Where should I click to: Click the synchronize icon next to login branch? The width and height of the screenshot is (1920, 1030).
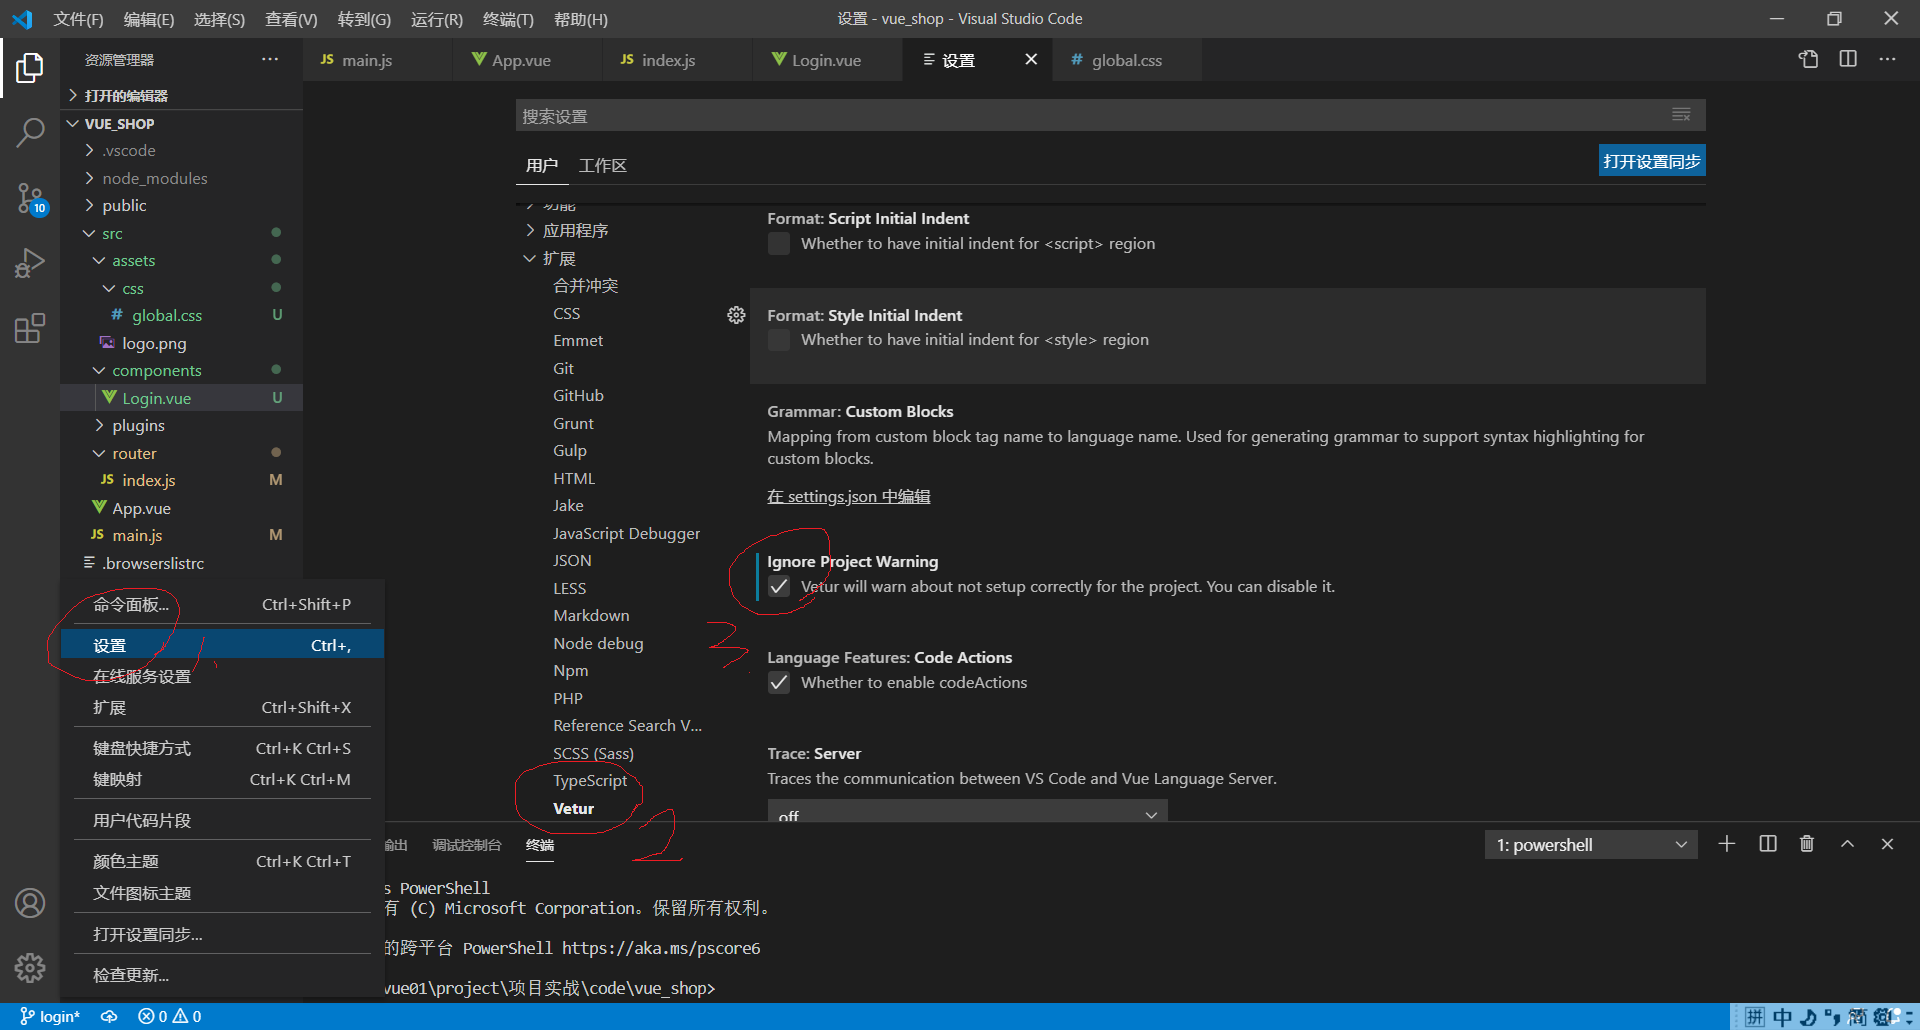pyautogui.click(x=109, y=1016)
